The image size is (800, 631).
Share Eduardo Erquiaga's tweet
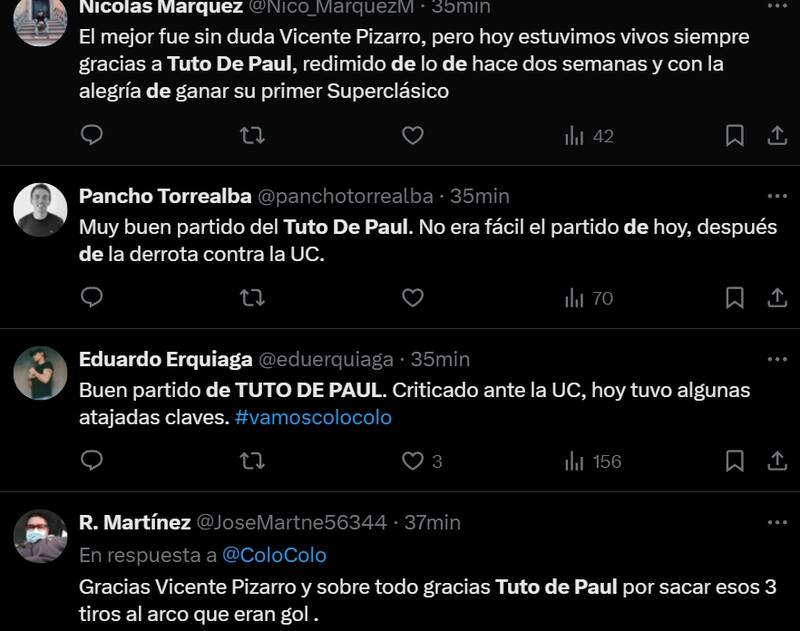(777, 461)
